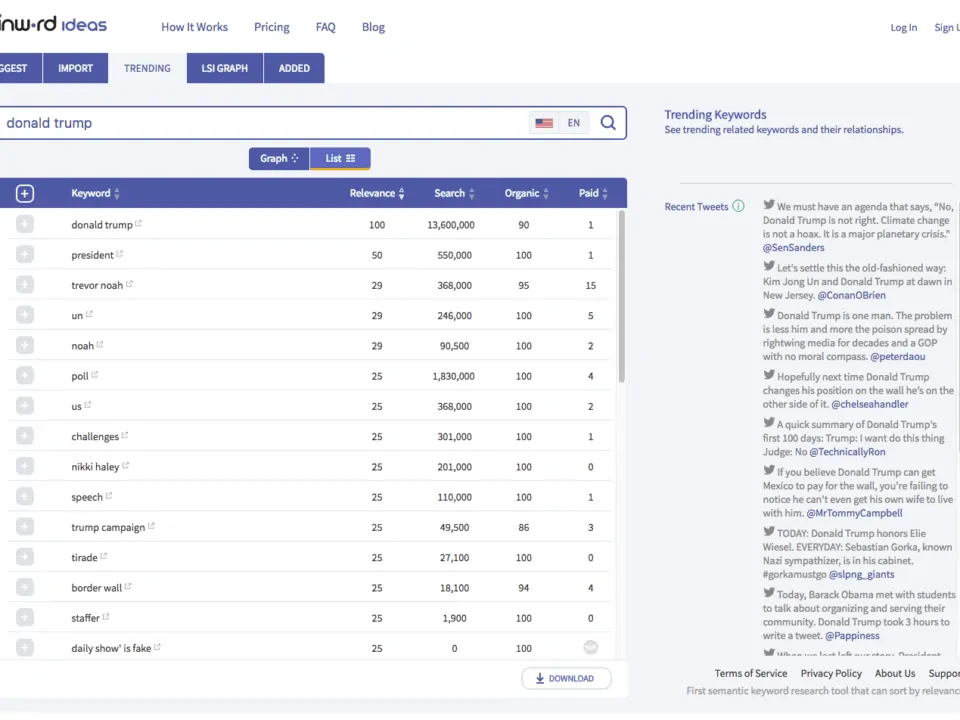Image resolution: width=960 pixels, height=720 pixels.
Task: Add the 'trevor noah' keyword with plus icon
Action: coord(24,285)
